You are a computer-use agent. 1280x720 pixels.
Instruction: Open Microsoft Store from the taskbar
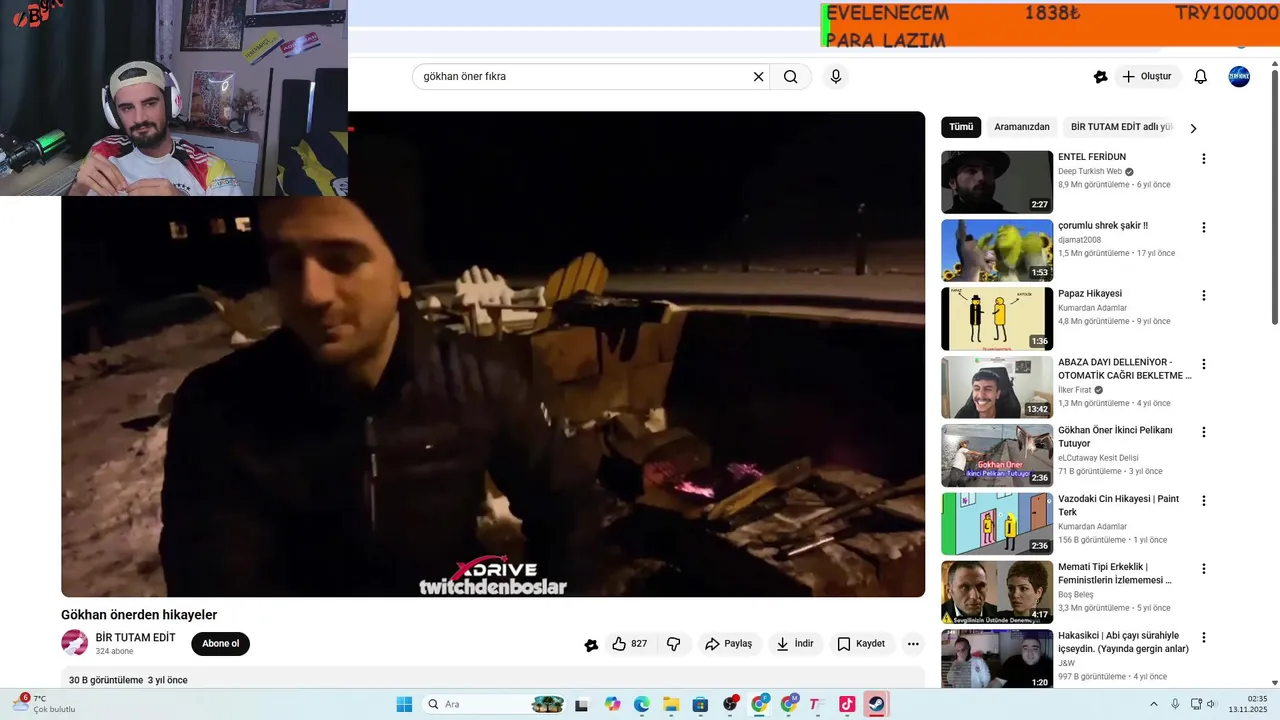pos(700,704)
